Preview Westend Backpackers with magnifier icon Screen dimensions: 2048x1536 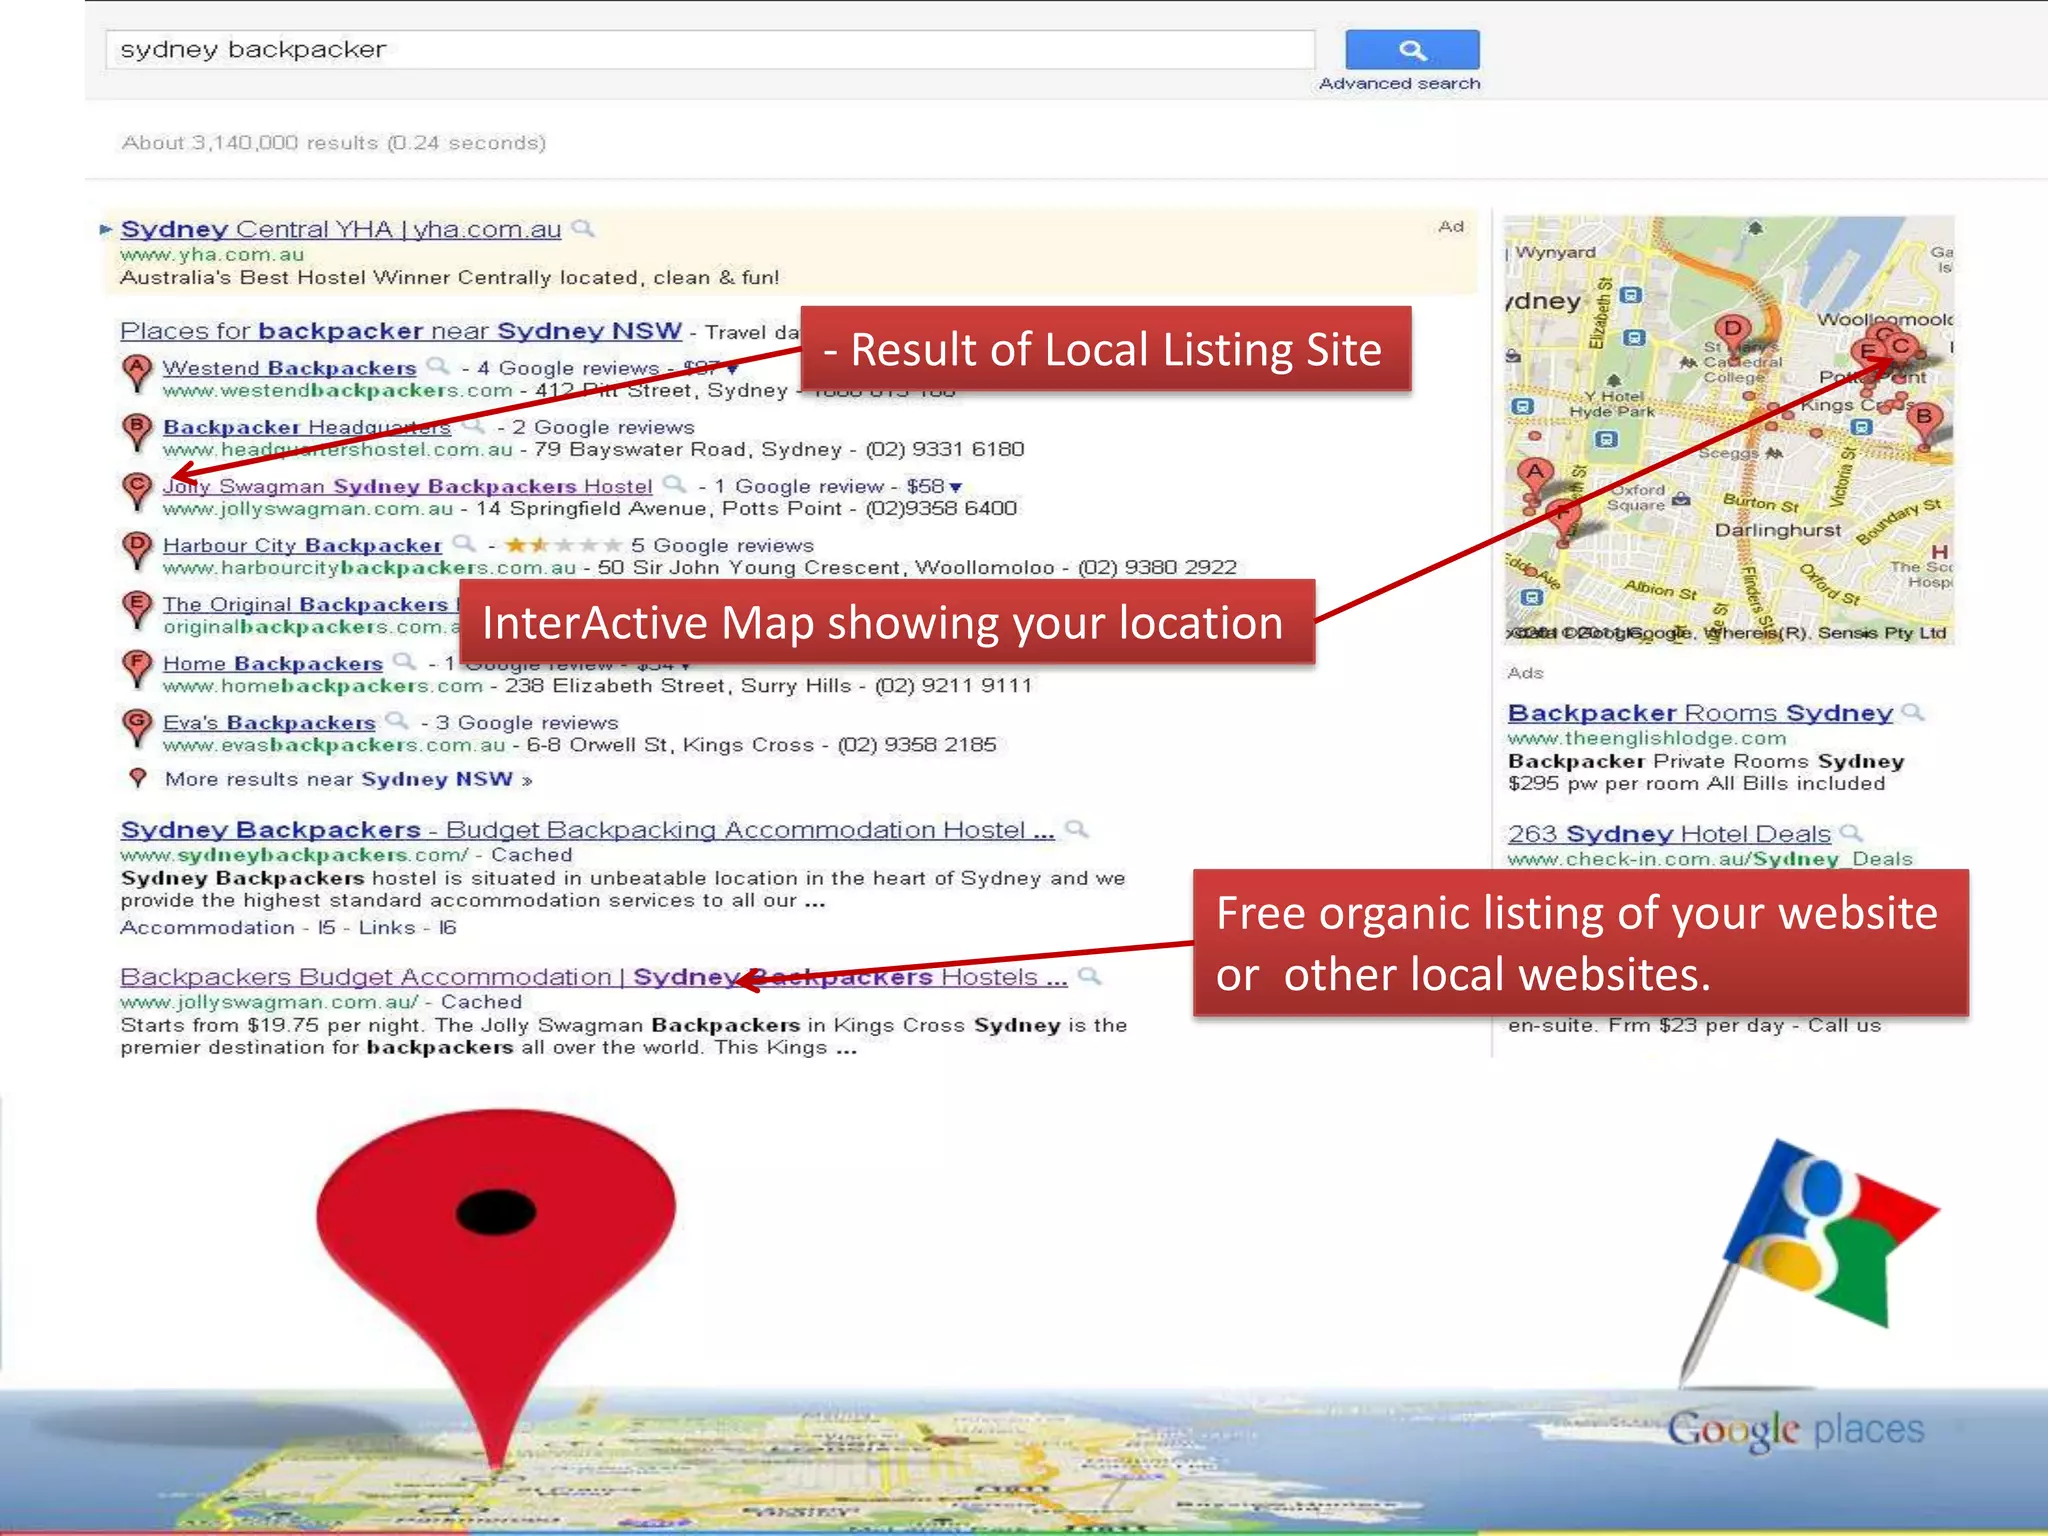pyautogui.click(x=438, y=367)
